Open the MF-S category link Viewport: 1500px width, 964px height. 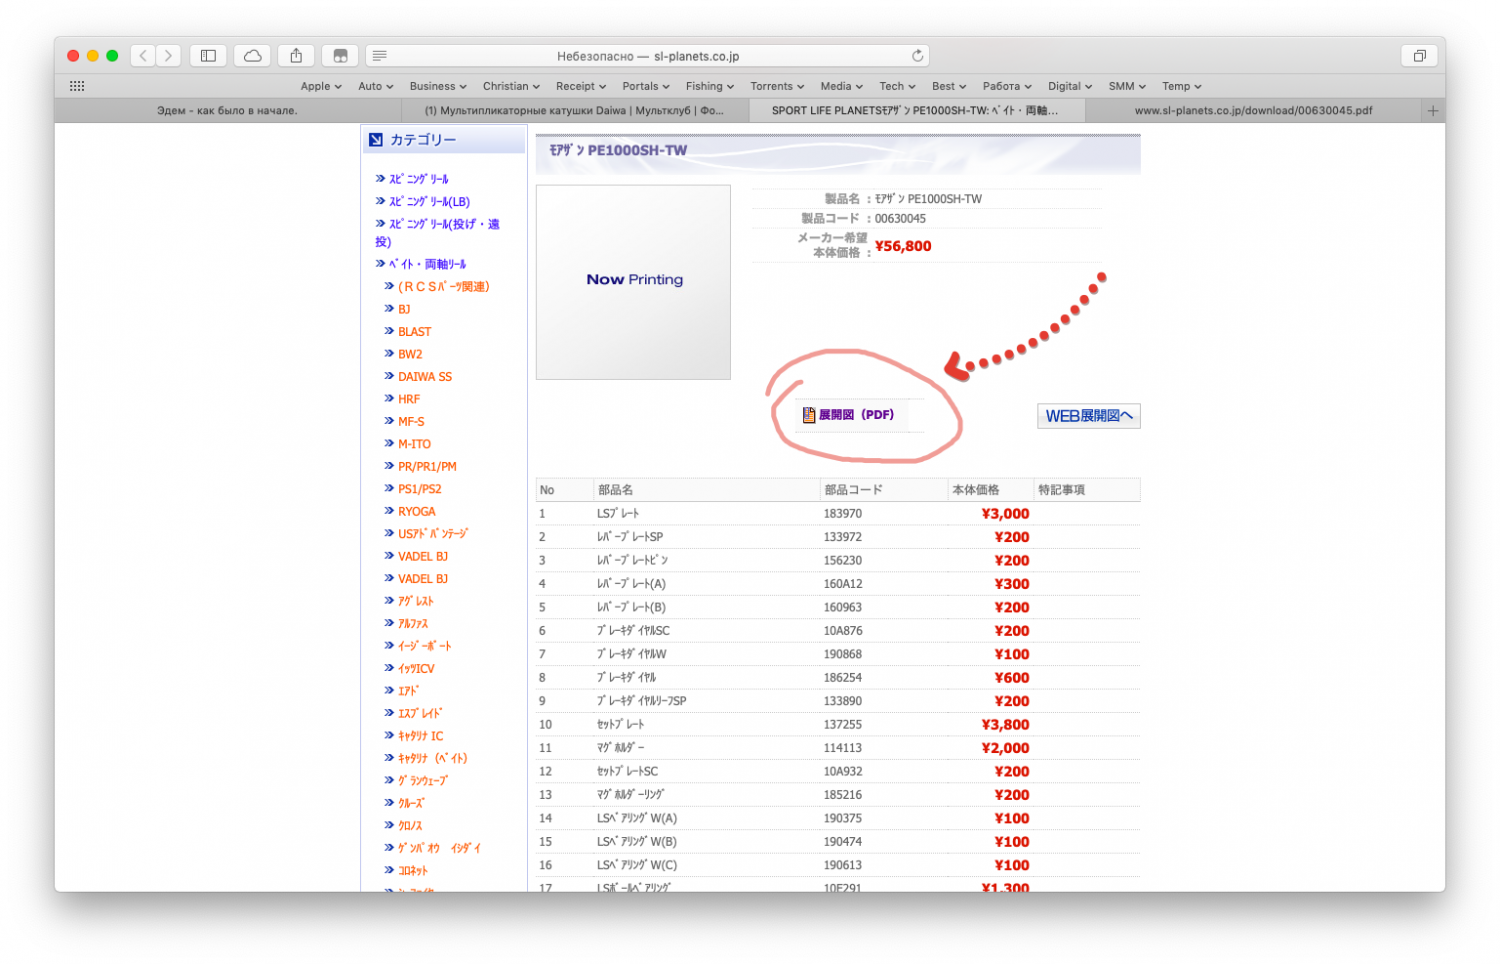[411, 422]
